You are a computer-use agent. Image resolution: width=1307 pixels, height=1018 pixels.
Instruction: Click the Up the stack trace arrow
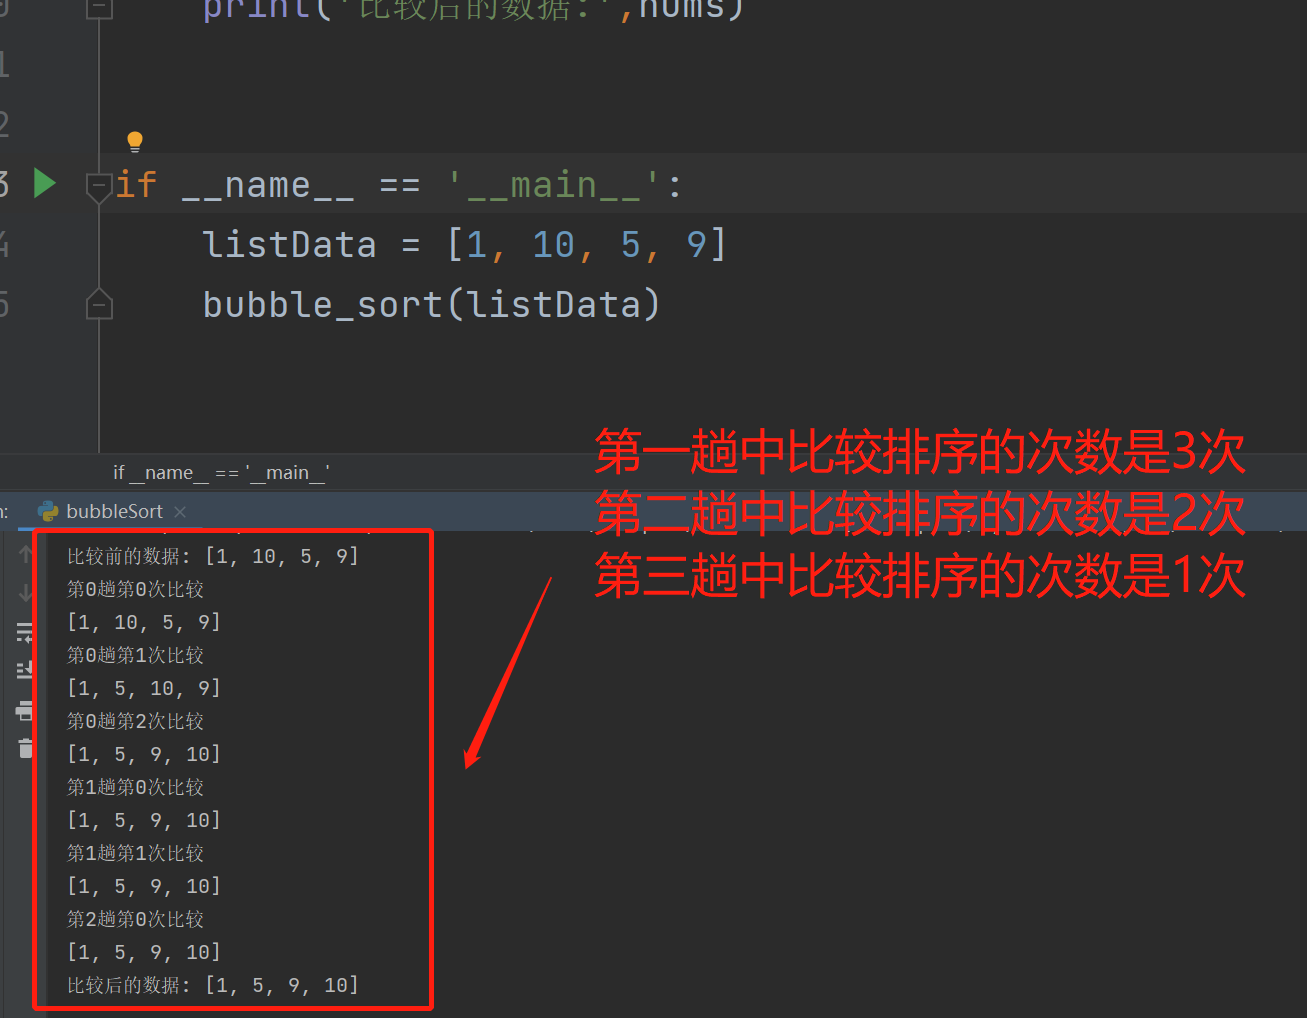pos(25,553)
